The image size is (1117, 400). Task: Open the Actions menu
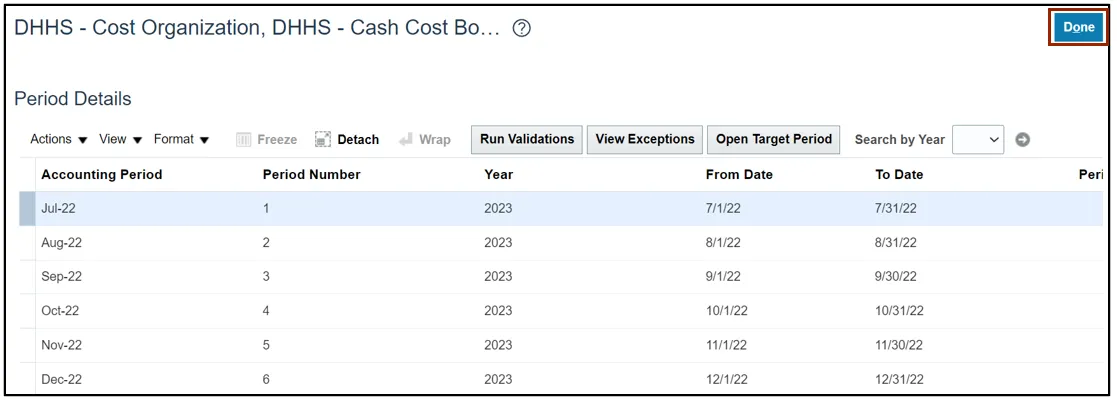point(59,139)
